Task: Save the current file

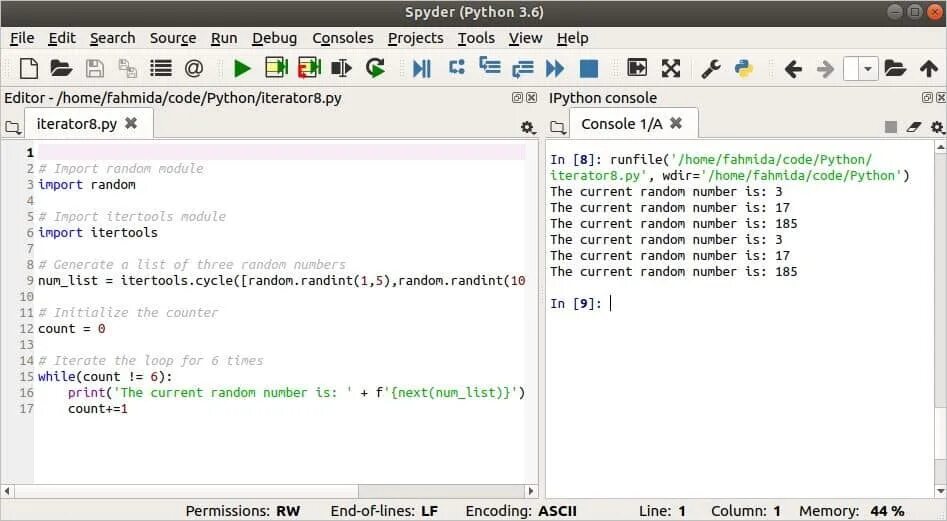Action: [94, 68]
